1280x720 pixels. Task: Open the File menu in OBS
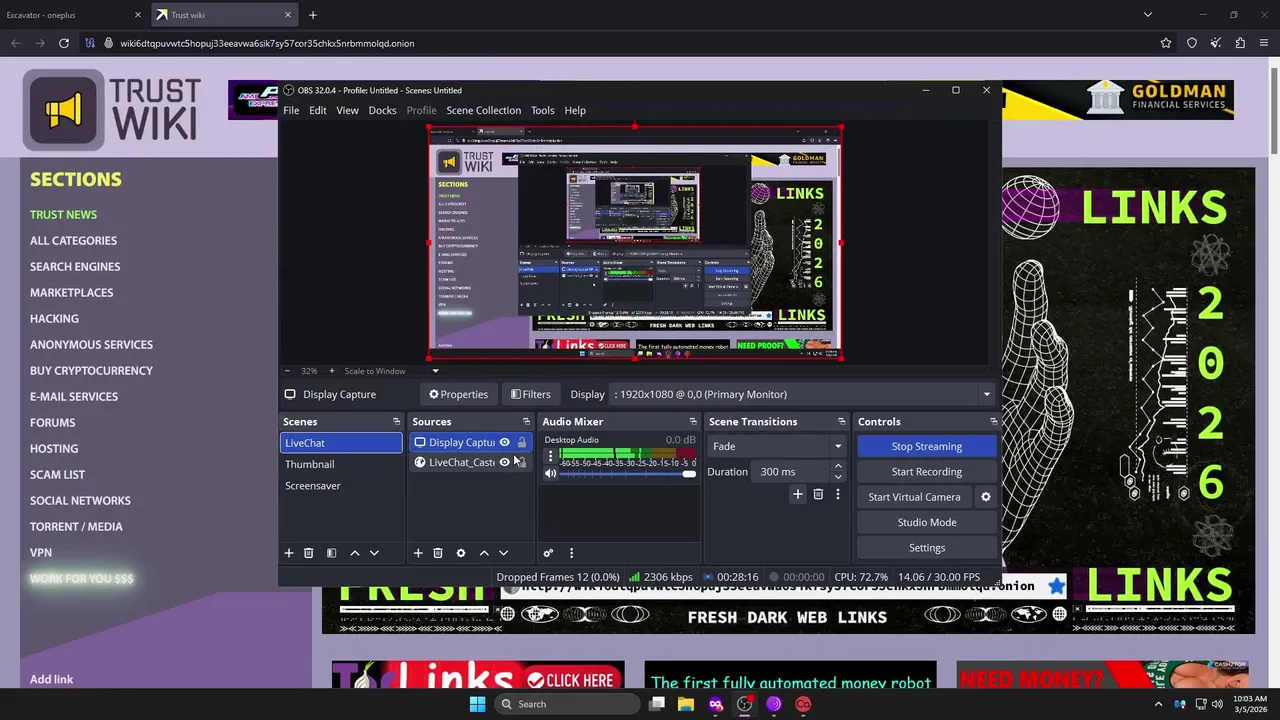pos(291,110)
